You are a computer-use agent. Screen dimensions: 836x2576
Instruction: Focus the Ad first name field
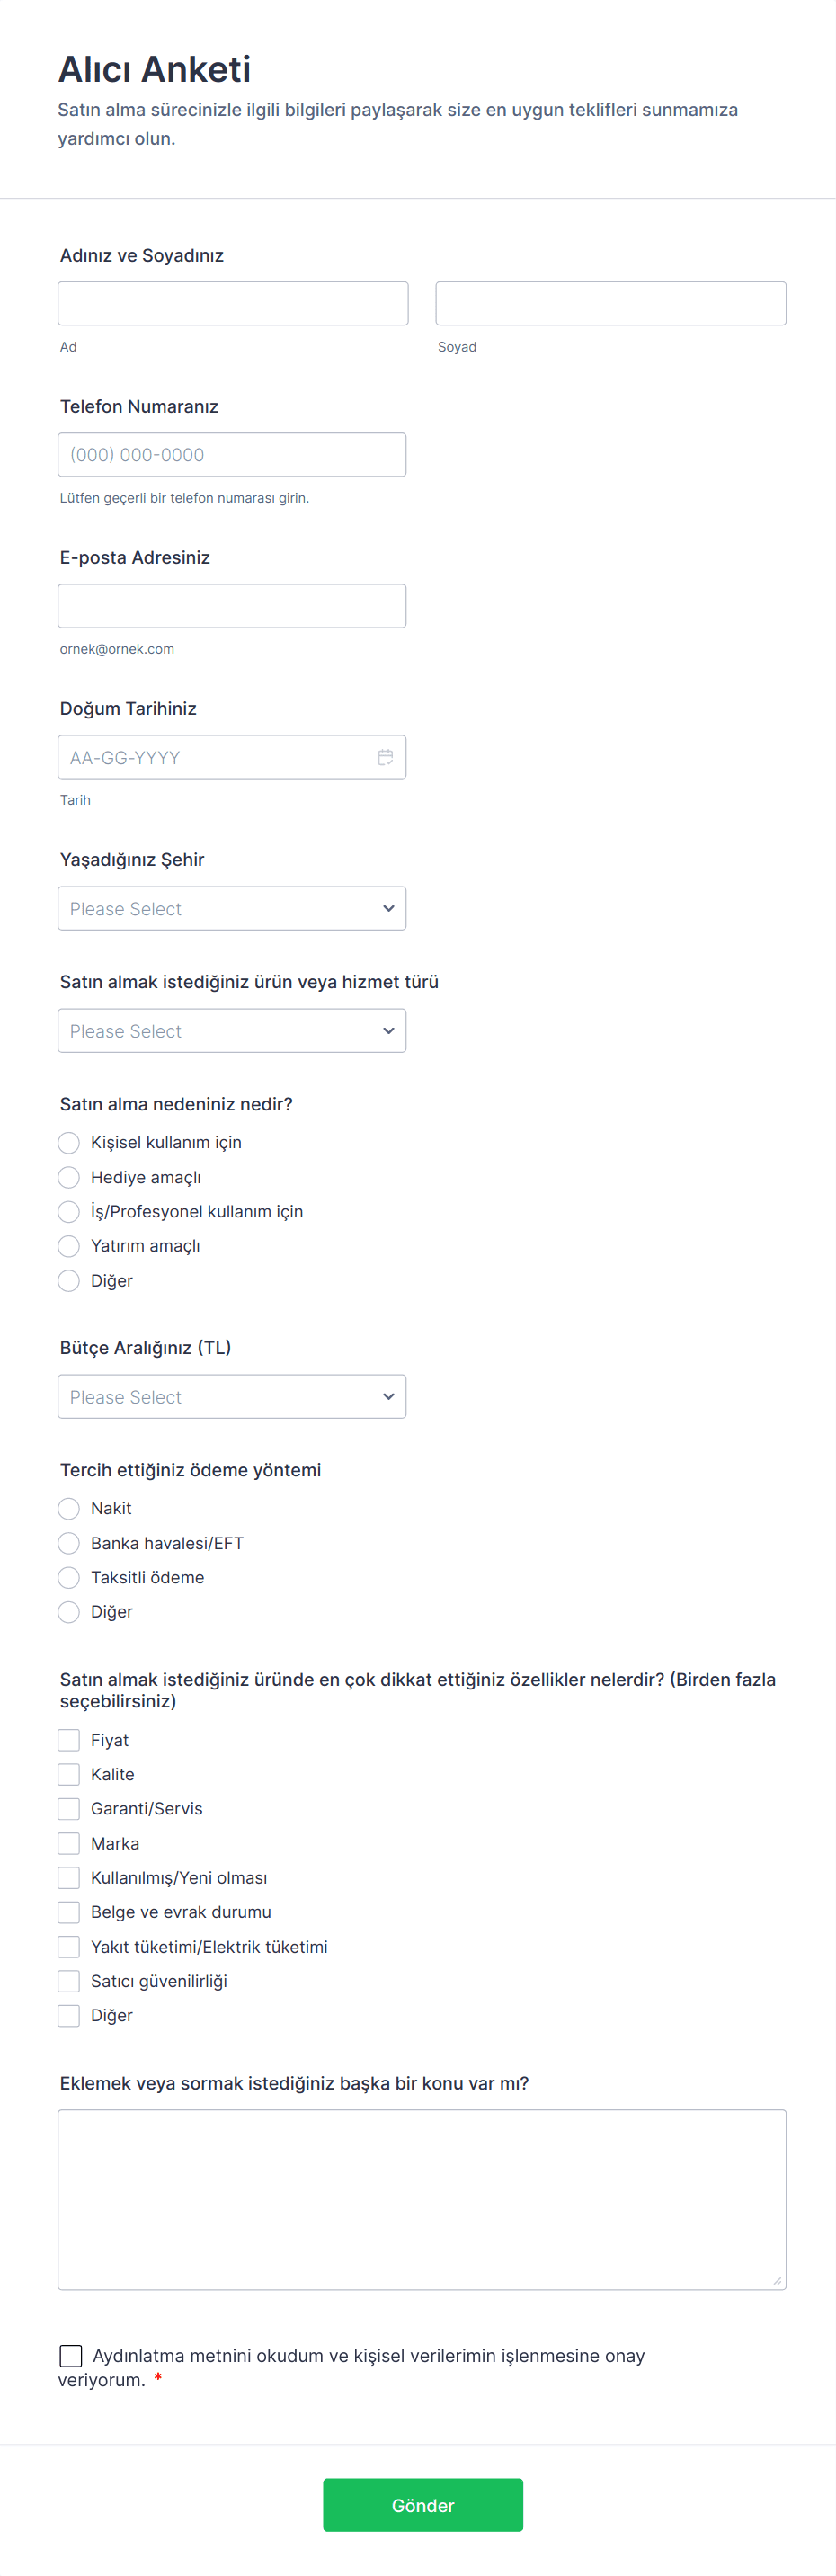233,303
